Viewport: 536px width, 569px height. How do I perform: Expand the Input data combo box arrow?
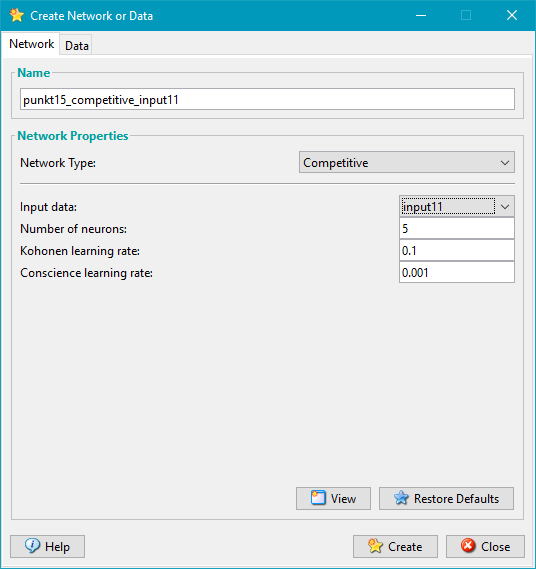click(x=505, y=207)
